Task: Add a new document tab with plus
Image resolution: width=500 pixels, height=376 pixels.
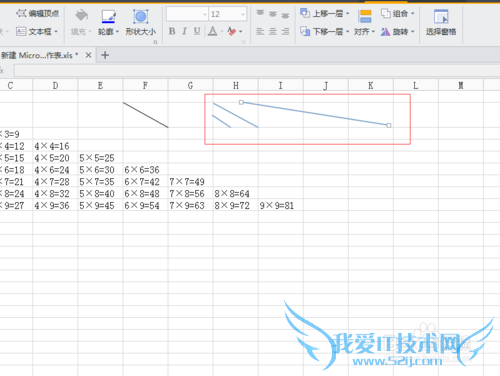Action: point(105,55)
